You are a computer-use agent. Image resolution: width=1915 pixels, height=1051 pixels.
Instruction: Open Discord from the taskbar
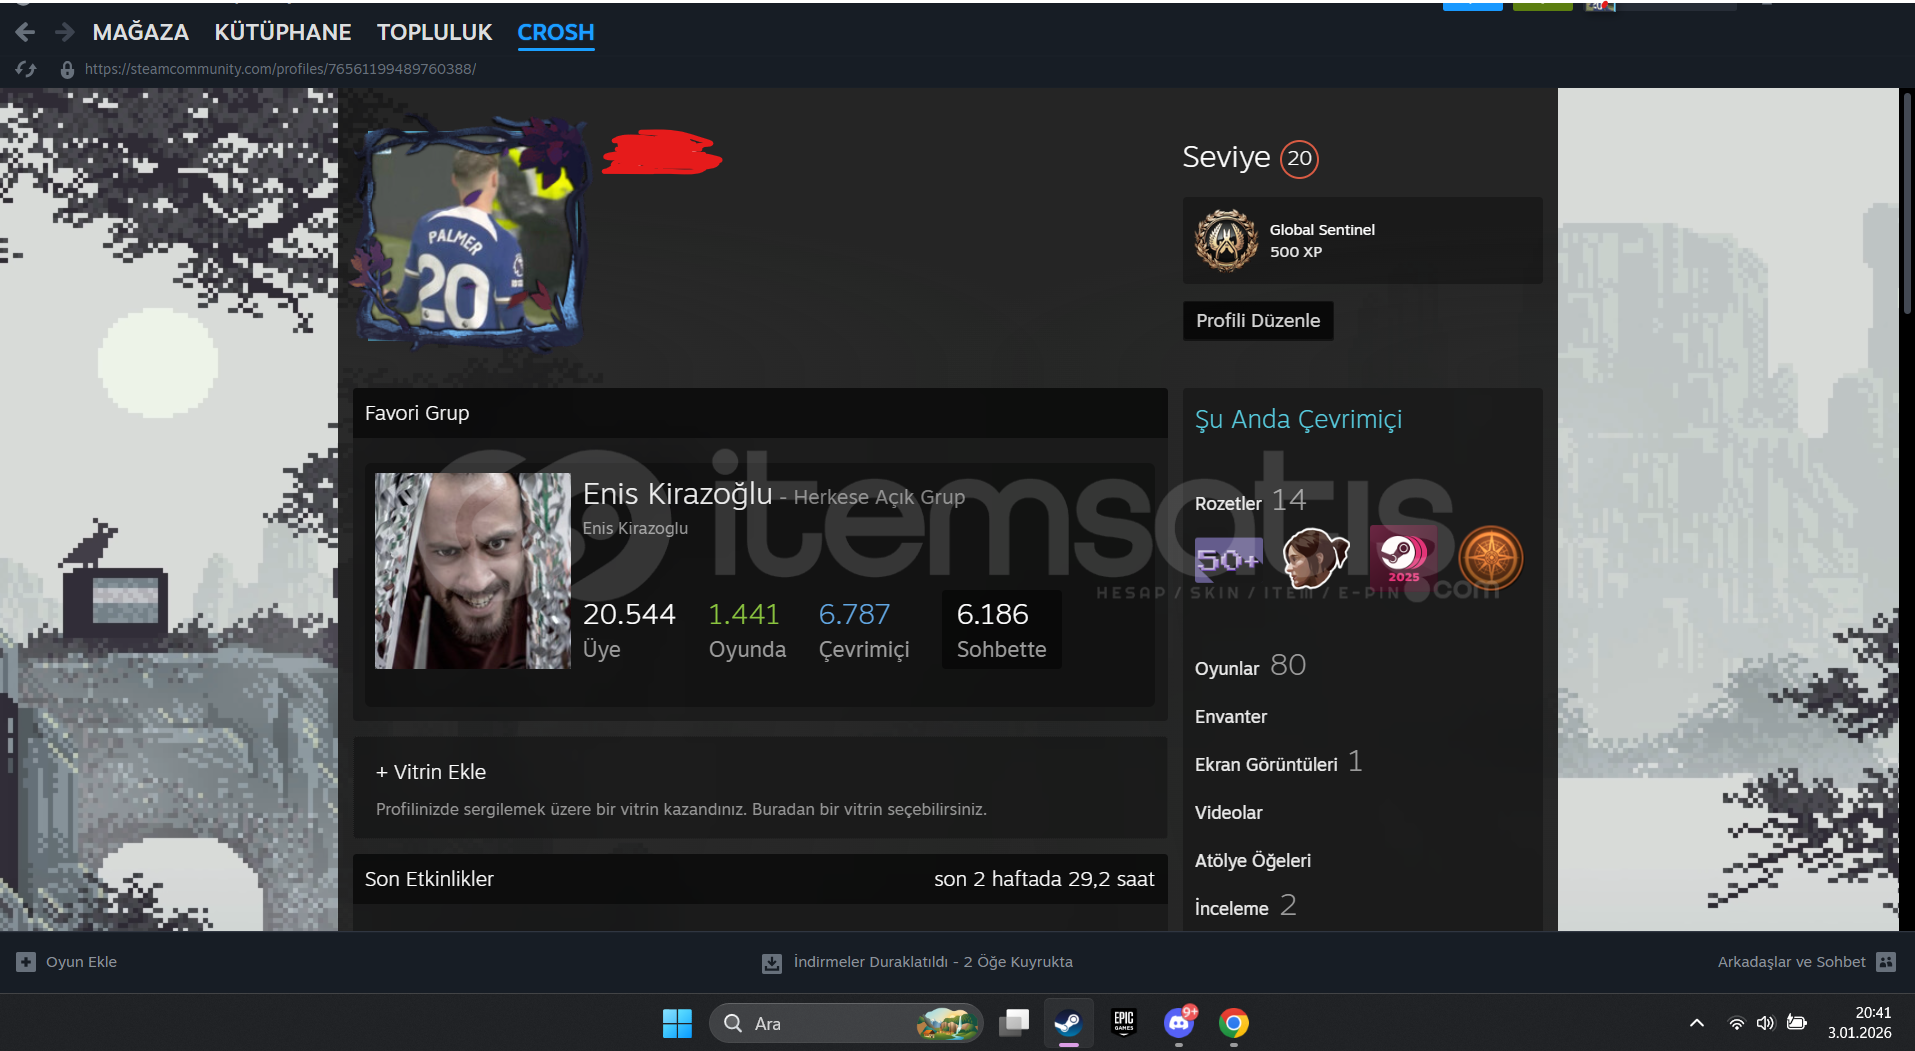tap(1179, 1023)
